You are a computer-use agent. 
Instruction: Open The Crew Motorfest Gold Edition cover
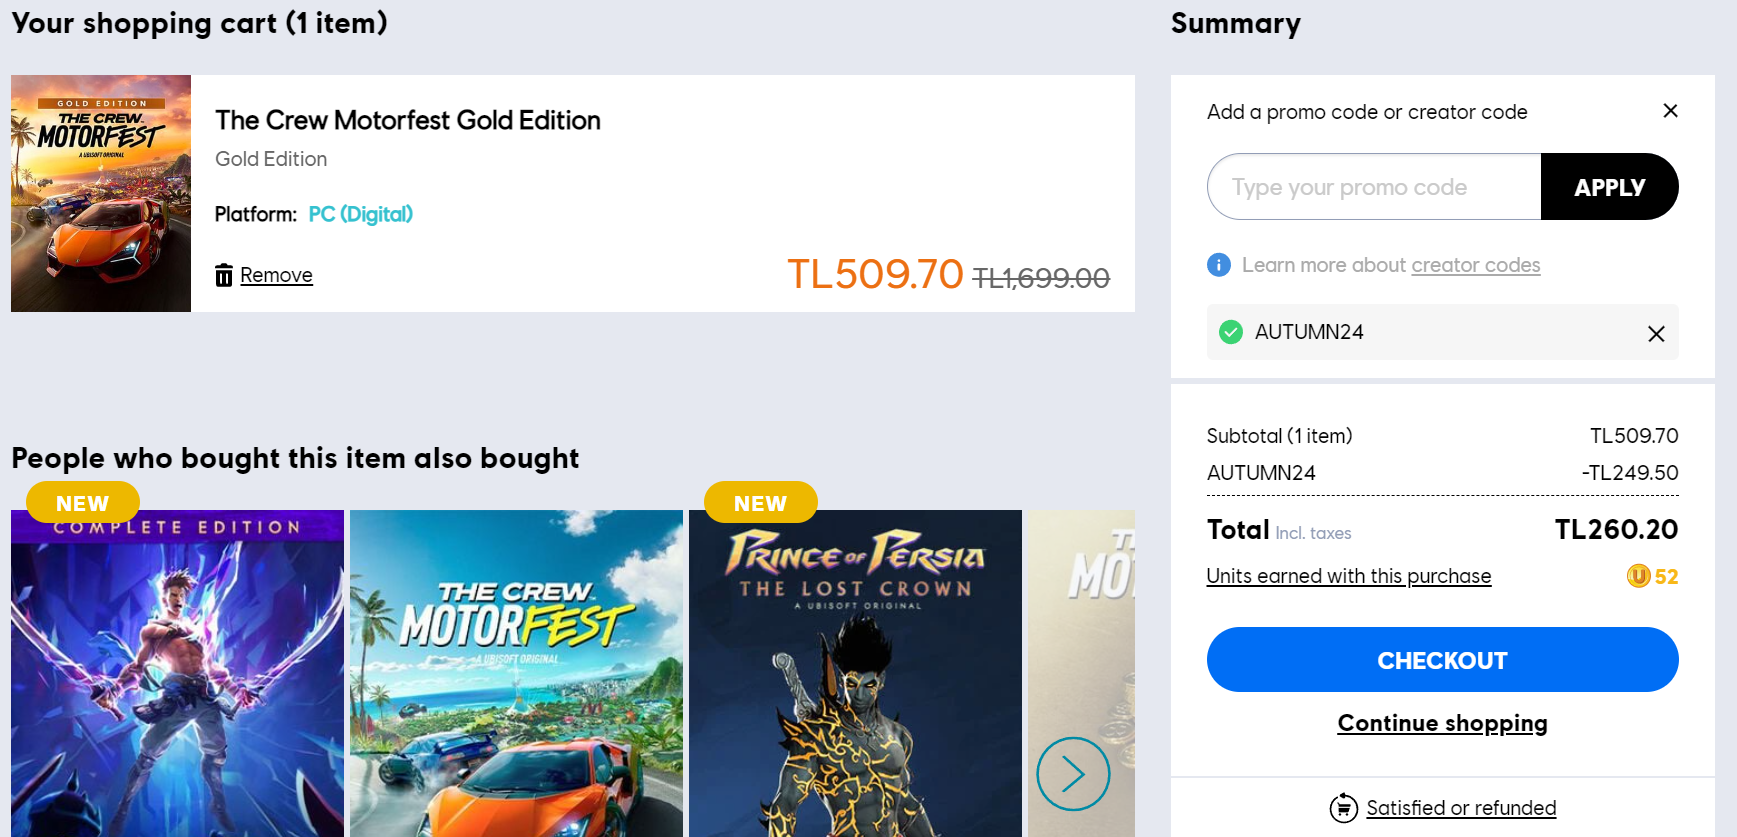101,193
